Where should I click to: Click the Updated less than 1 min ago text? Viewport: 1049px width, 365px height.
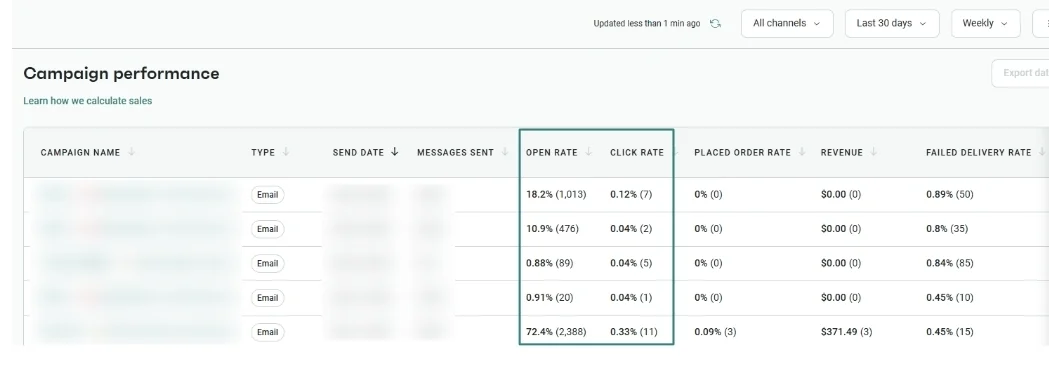(x=646, y=23)
